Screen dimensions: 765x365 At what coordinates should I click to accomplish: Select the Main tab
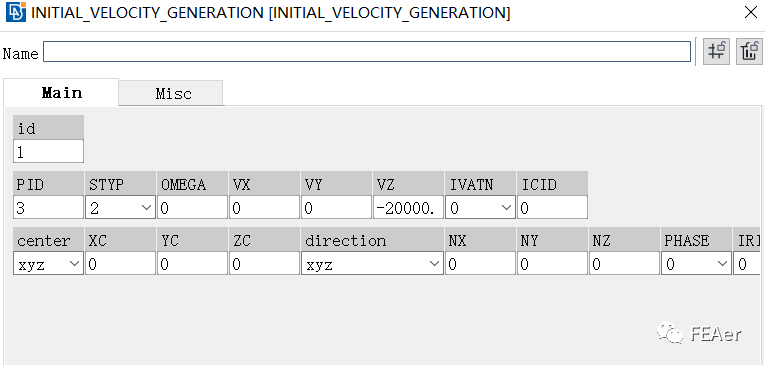click(61, 93)
